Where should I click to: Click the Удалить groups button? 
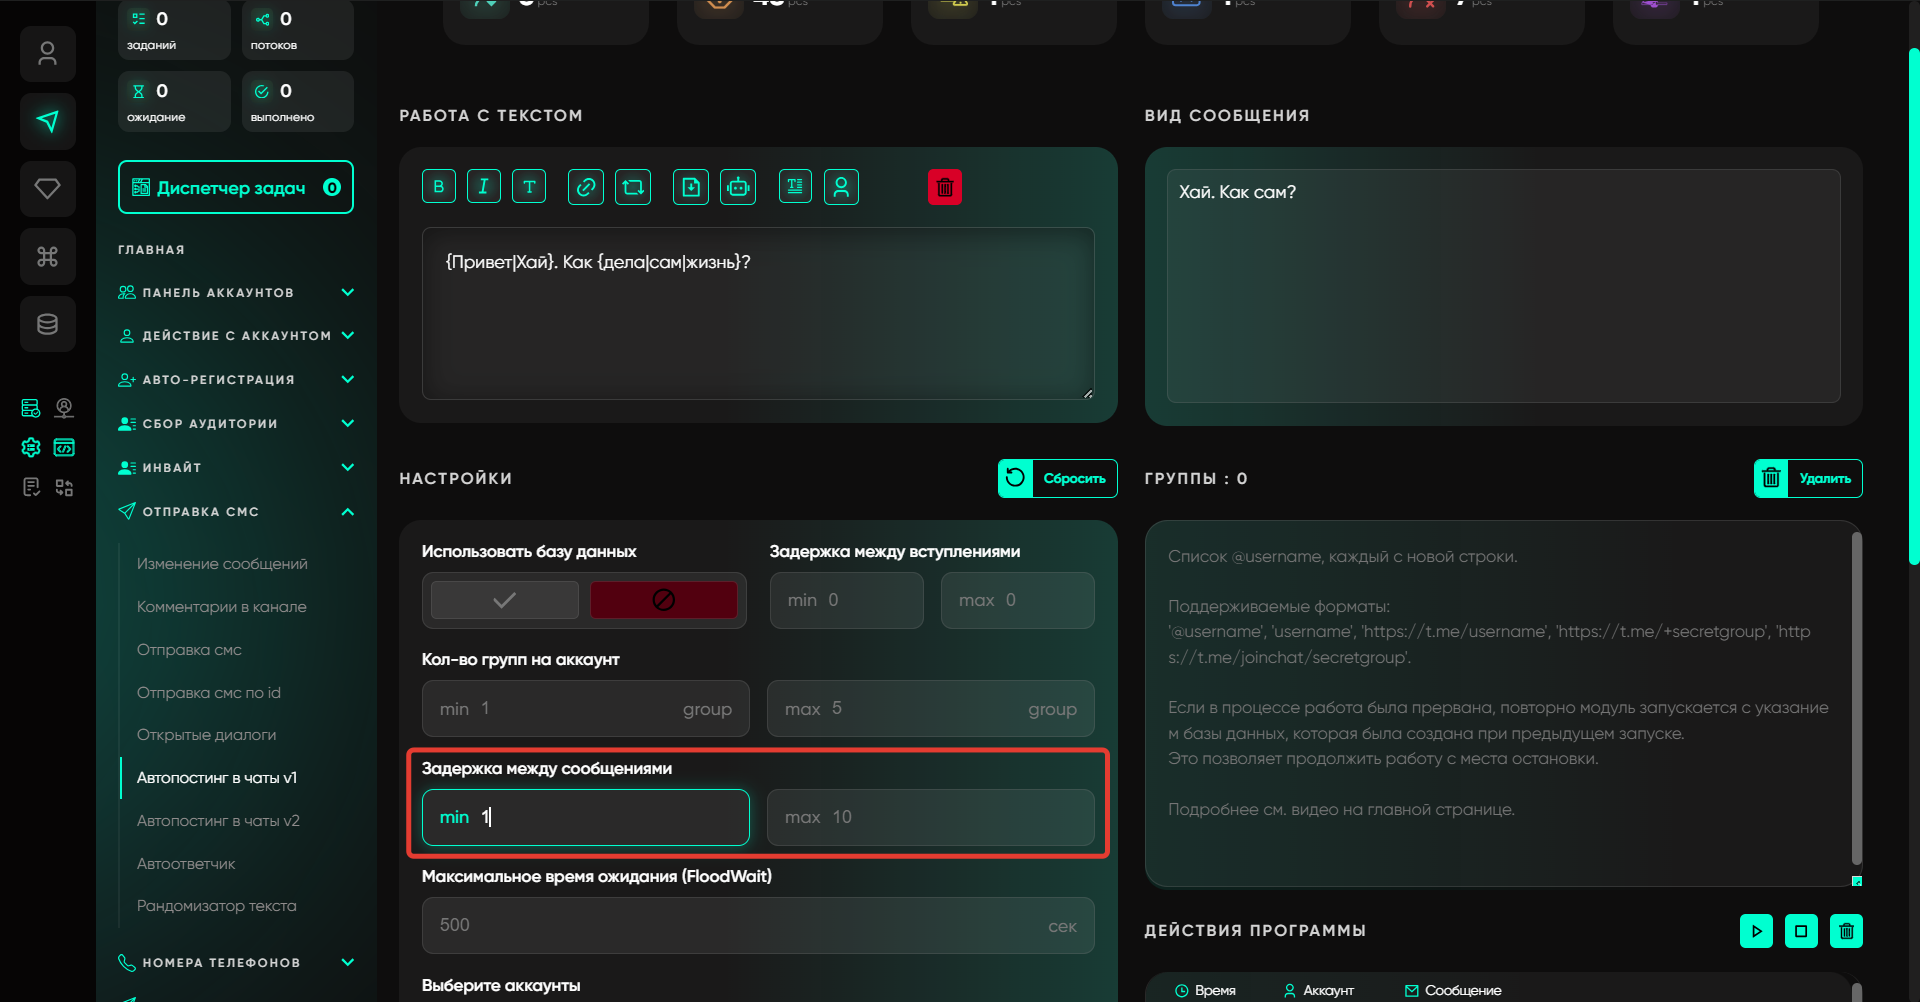1807,478
